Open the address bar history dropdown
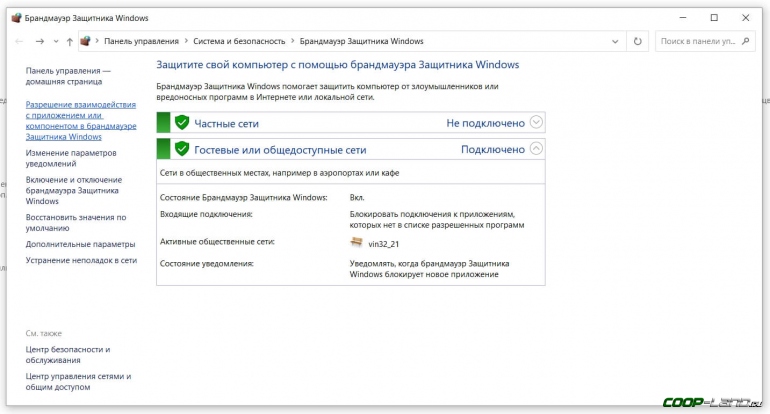 coord(617,41)
